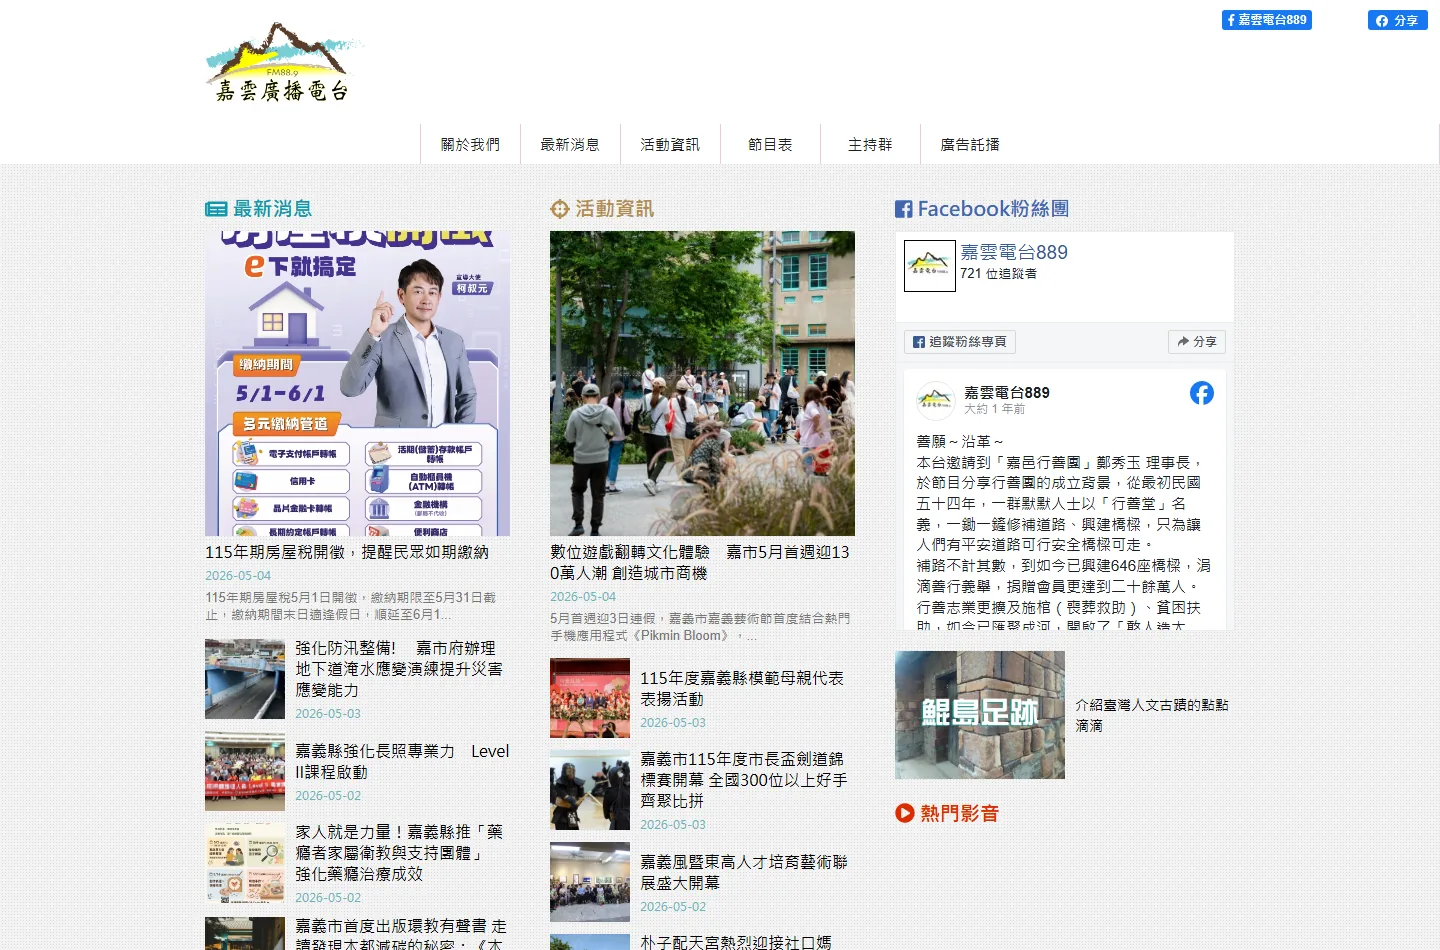Open article 嘉義市首度出版環教有聲書
The height and width of the screenshot is (950, 1440).
(x=401, y=934)
